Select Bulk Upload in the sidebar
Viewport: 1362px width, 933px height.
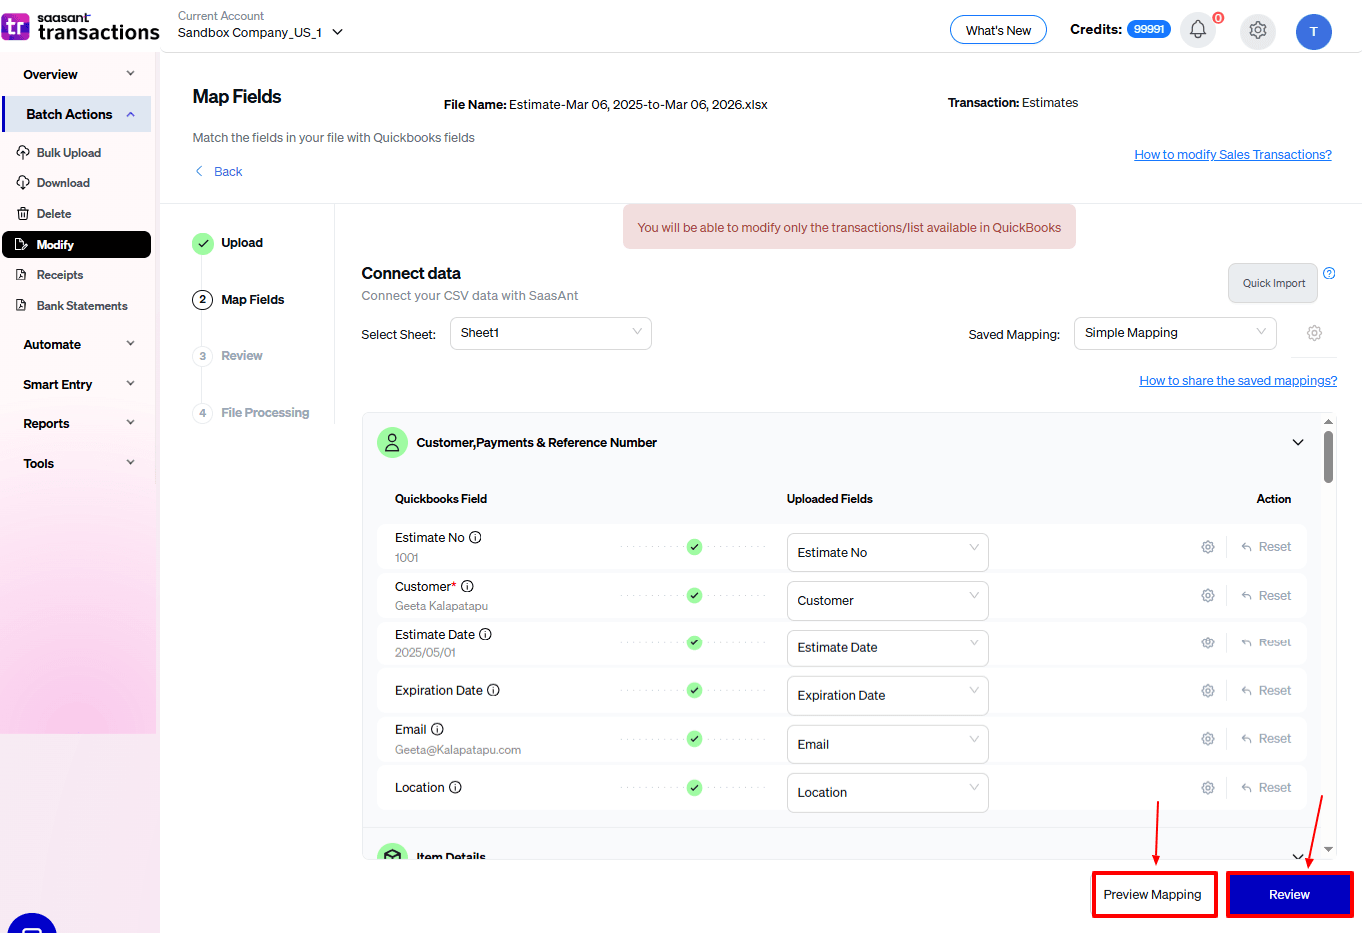[x=68, y=153]
